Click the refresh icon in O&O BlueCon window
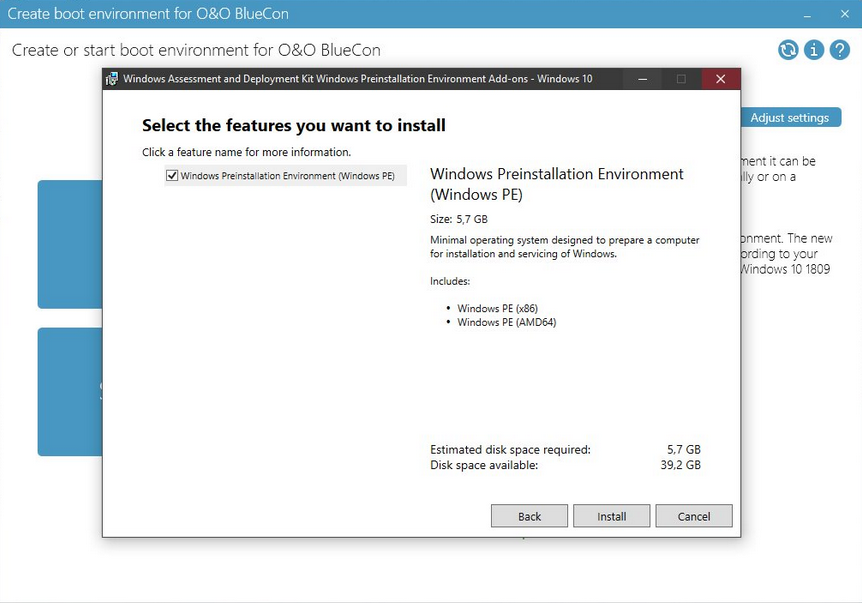The width and height of the screenshot is (862, 603). pos(788,50)
